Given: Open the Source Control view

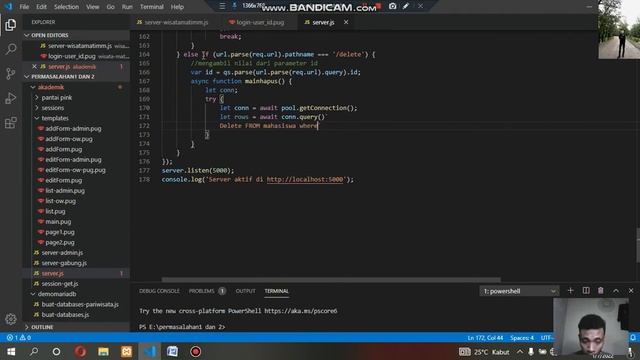Looking at the screenshot, I should coord(11,74).
